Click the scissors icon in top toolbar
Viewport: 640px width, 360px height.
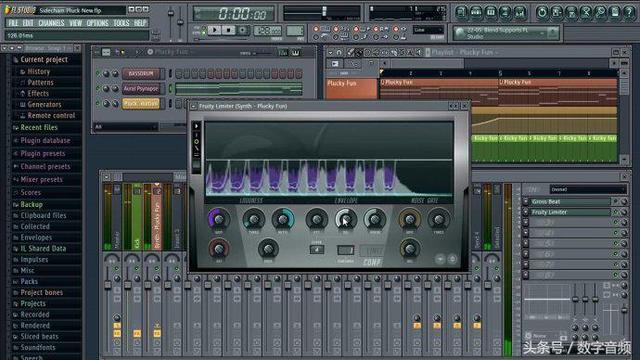[586, 12]
